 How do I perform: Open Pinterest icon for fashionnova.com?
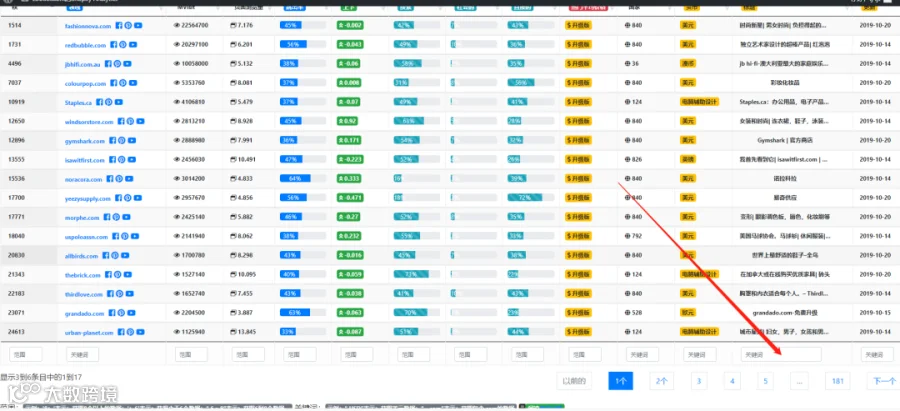pyautogui.click(x=128, y=25)
